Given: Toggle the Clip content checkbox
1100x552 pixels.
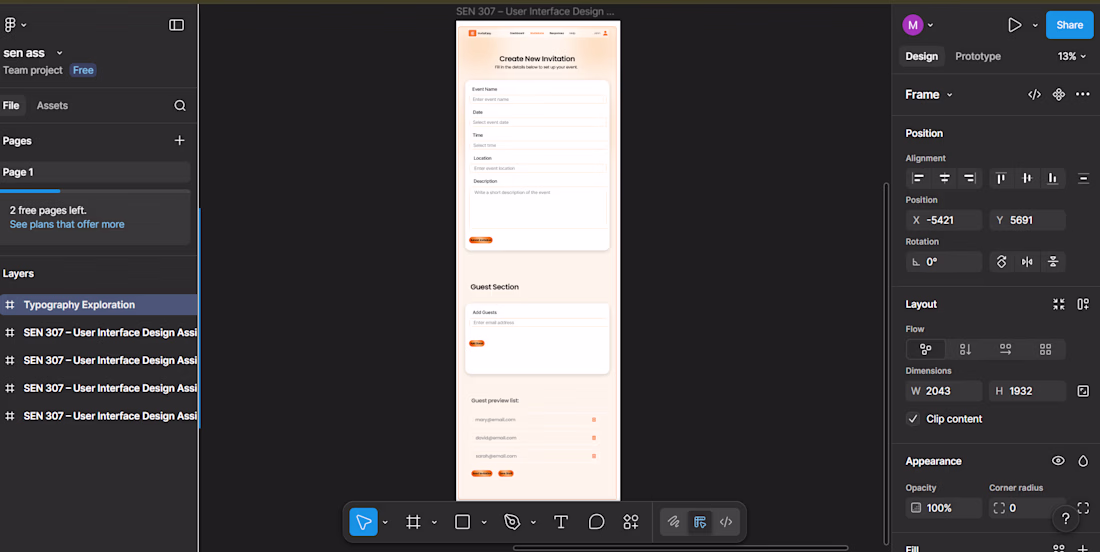Looking at the screenshot, I should [913, 419].
